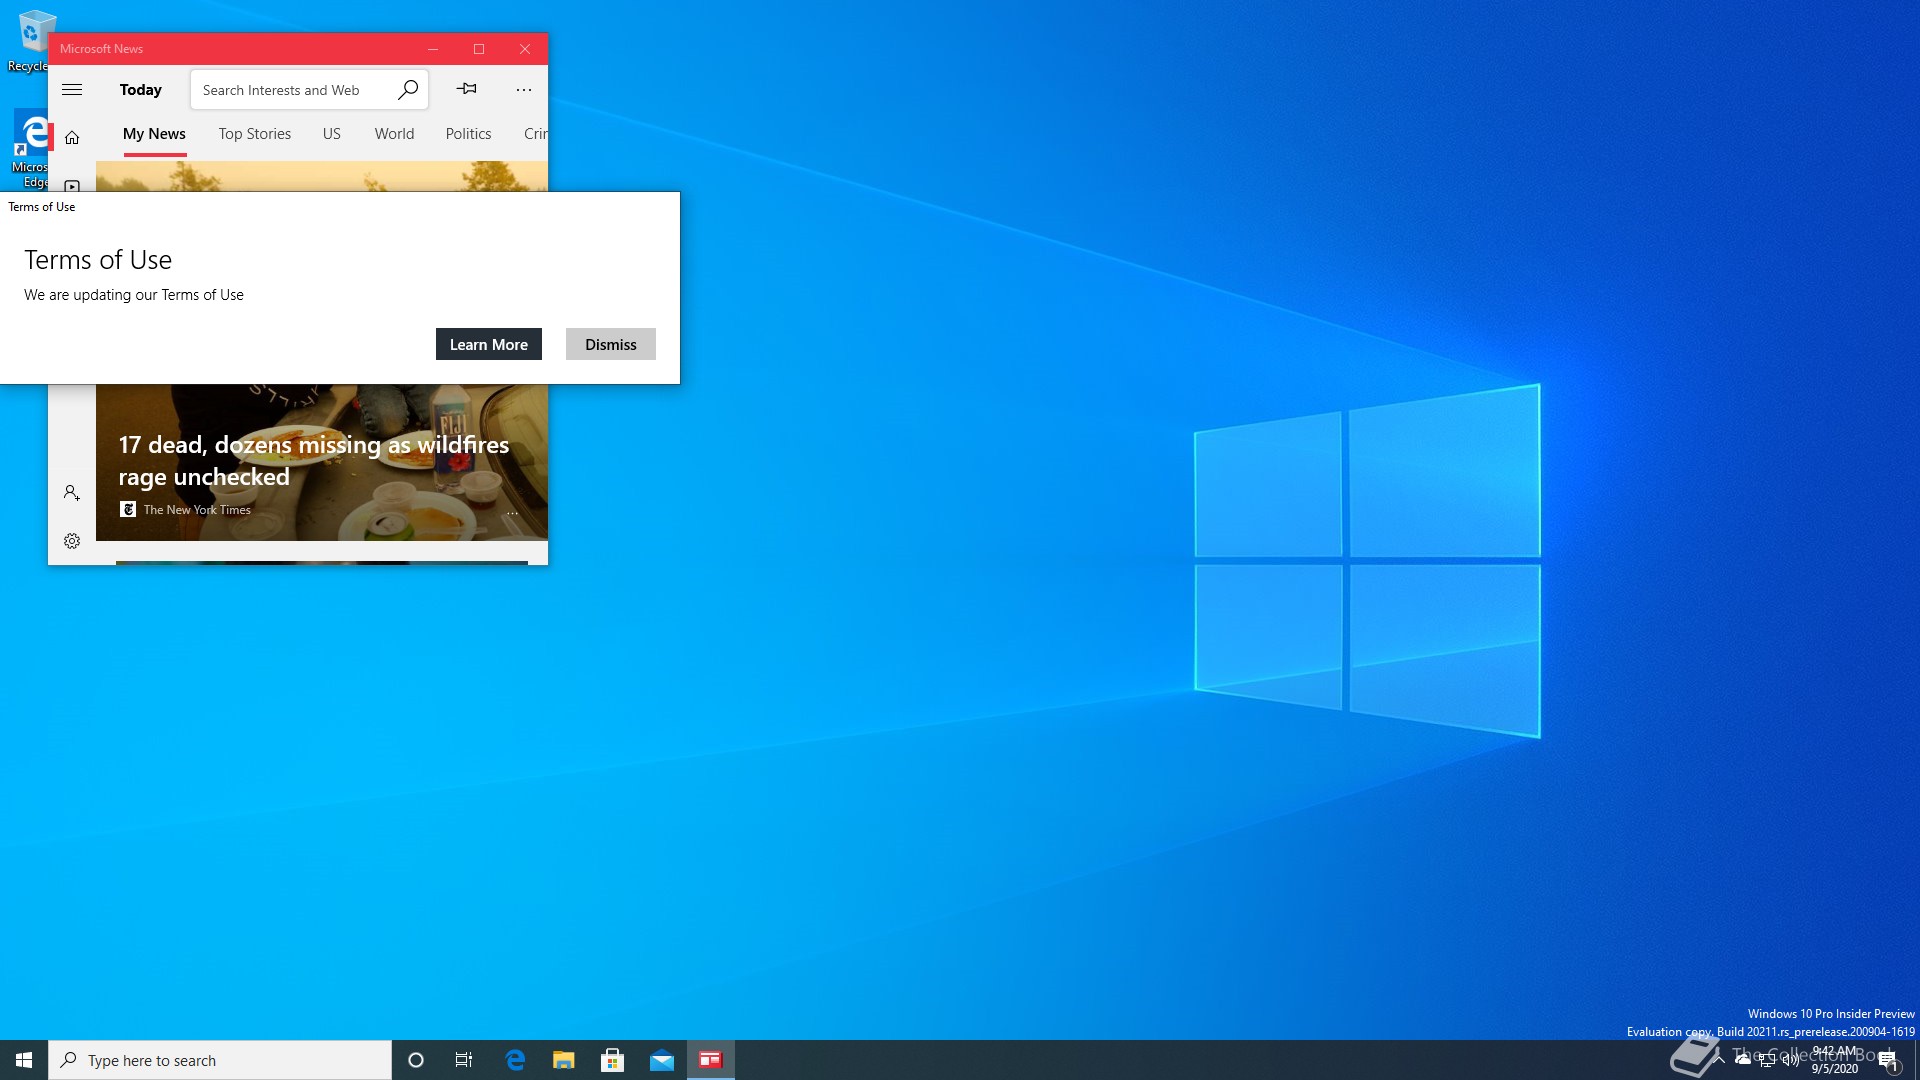Maximize the Microsoft News window
1920x1080 pixels.
pyautogui.click(x=479, y=49)
